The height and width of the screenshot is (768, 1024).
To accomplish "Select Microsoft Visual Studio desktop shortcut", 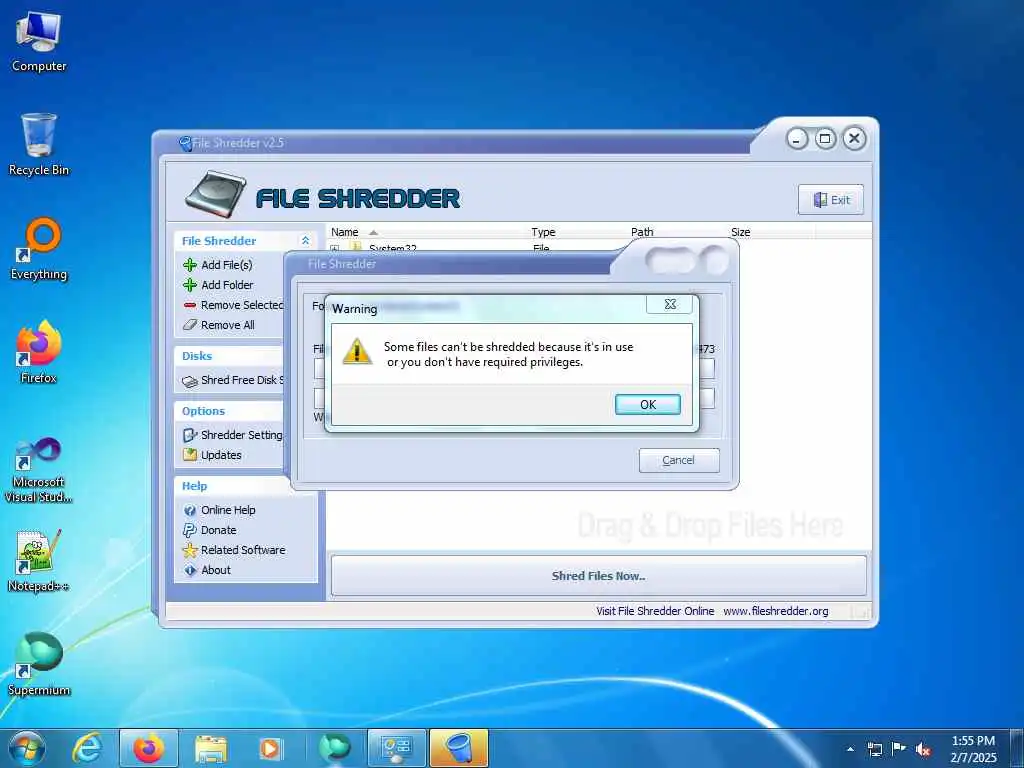I will tap(39, 470).
